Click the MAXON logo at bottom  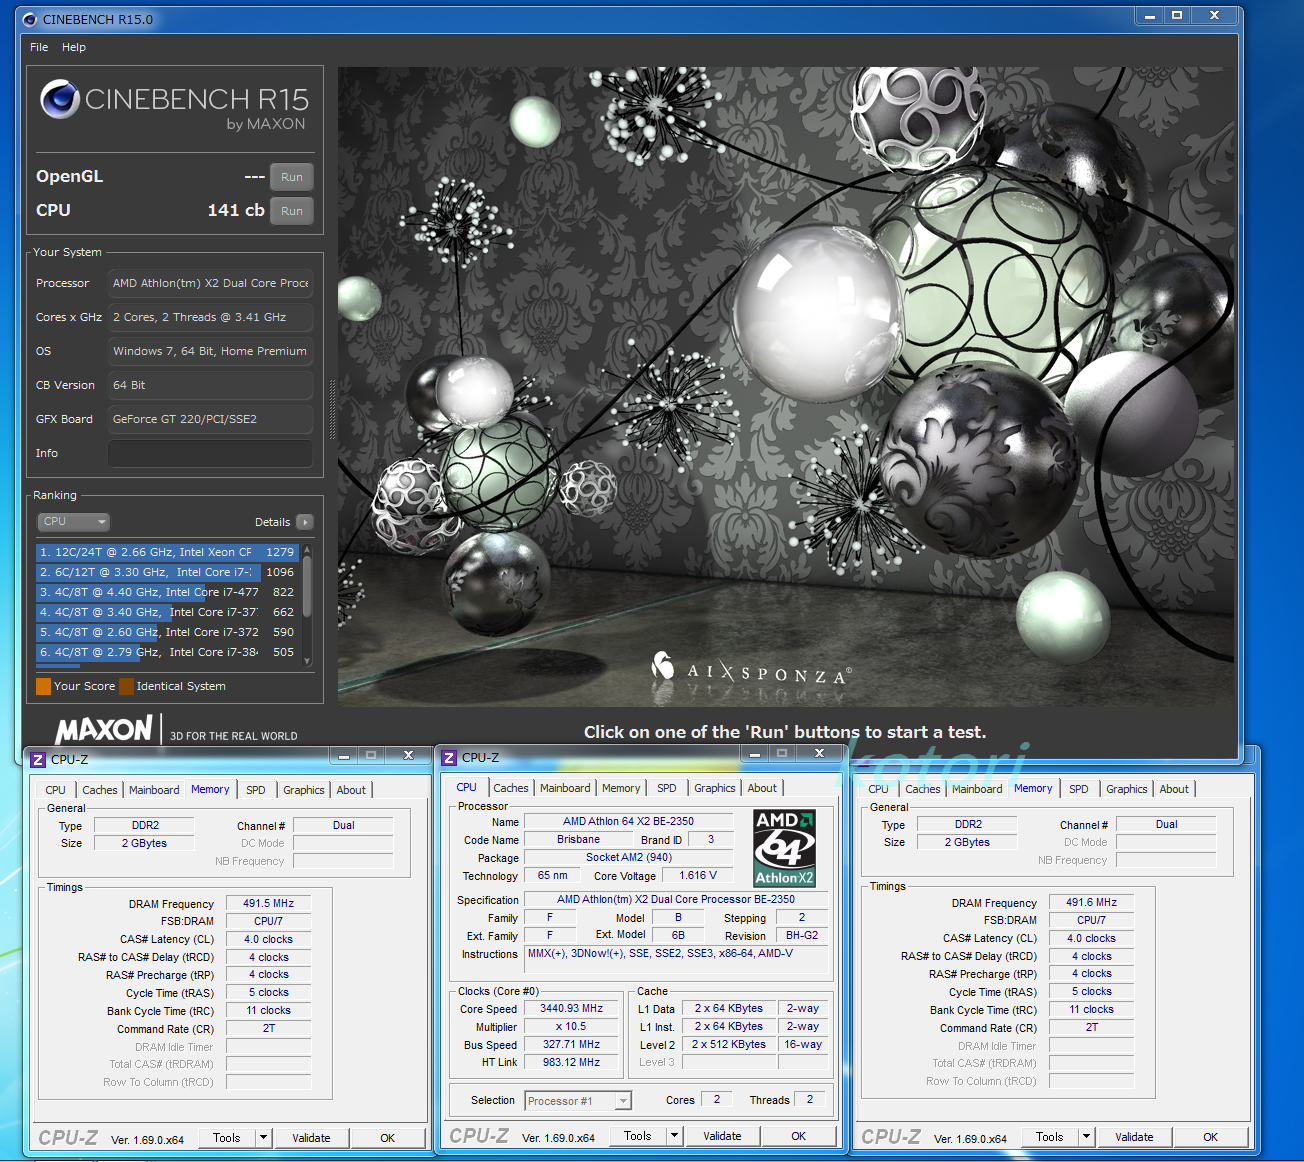pos(104,729)
